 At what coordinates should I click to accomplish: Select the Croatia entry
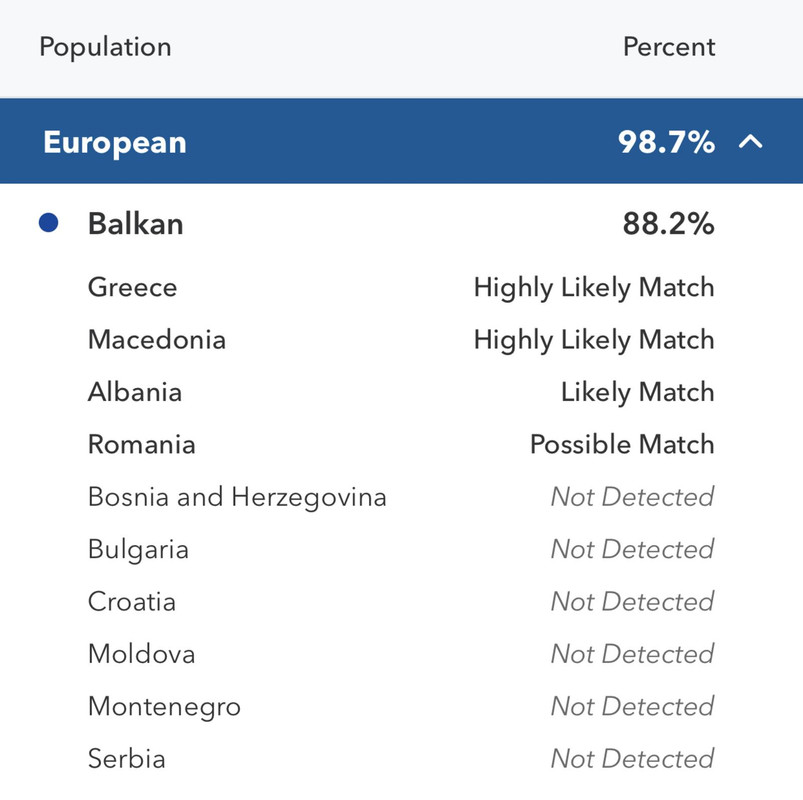coord(132,602)
